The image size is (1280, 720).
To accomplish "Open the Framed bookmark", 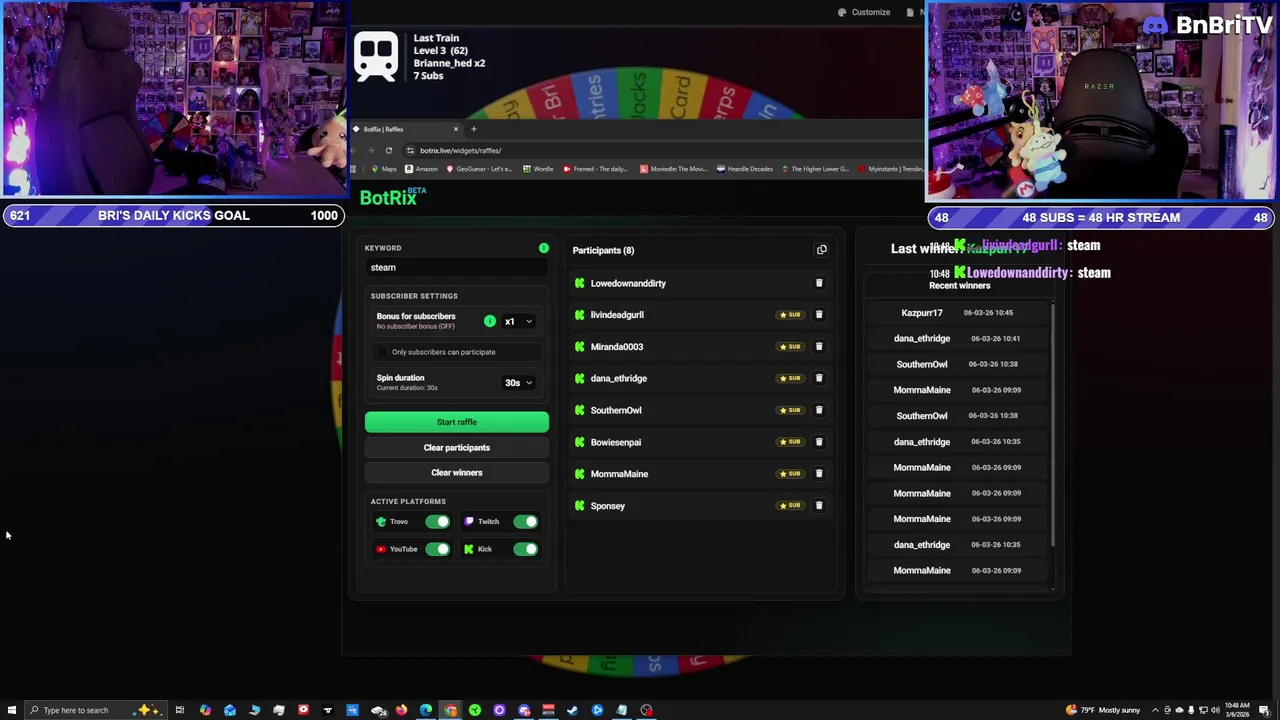I will coord(594,169).
